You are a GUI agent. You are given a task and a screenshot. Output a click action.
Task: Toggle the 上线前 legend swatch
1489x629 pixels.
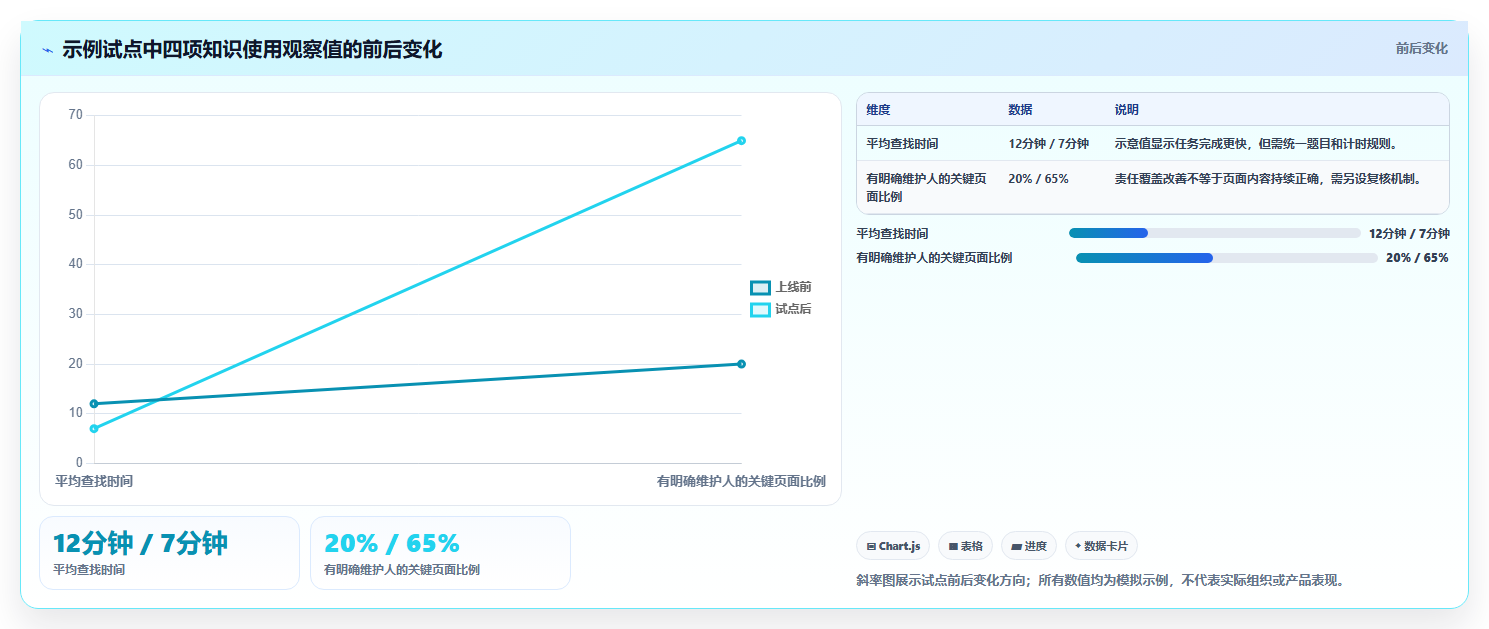(x=760, y=287)
